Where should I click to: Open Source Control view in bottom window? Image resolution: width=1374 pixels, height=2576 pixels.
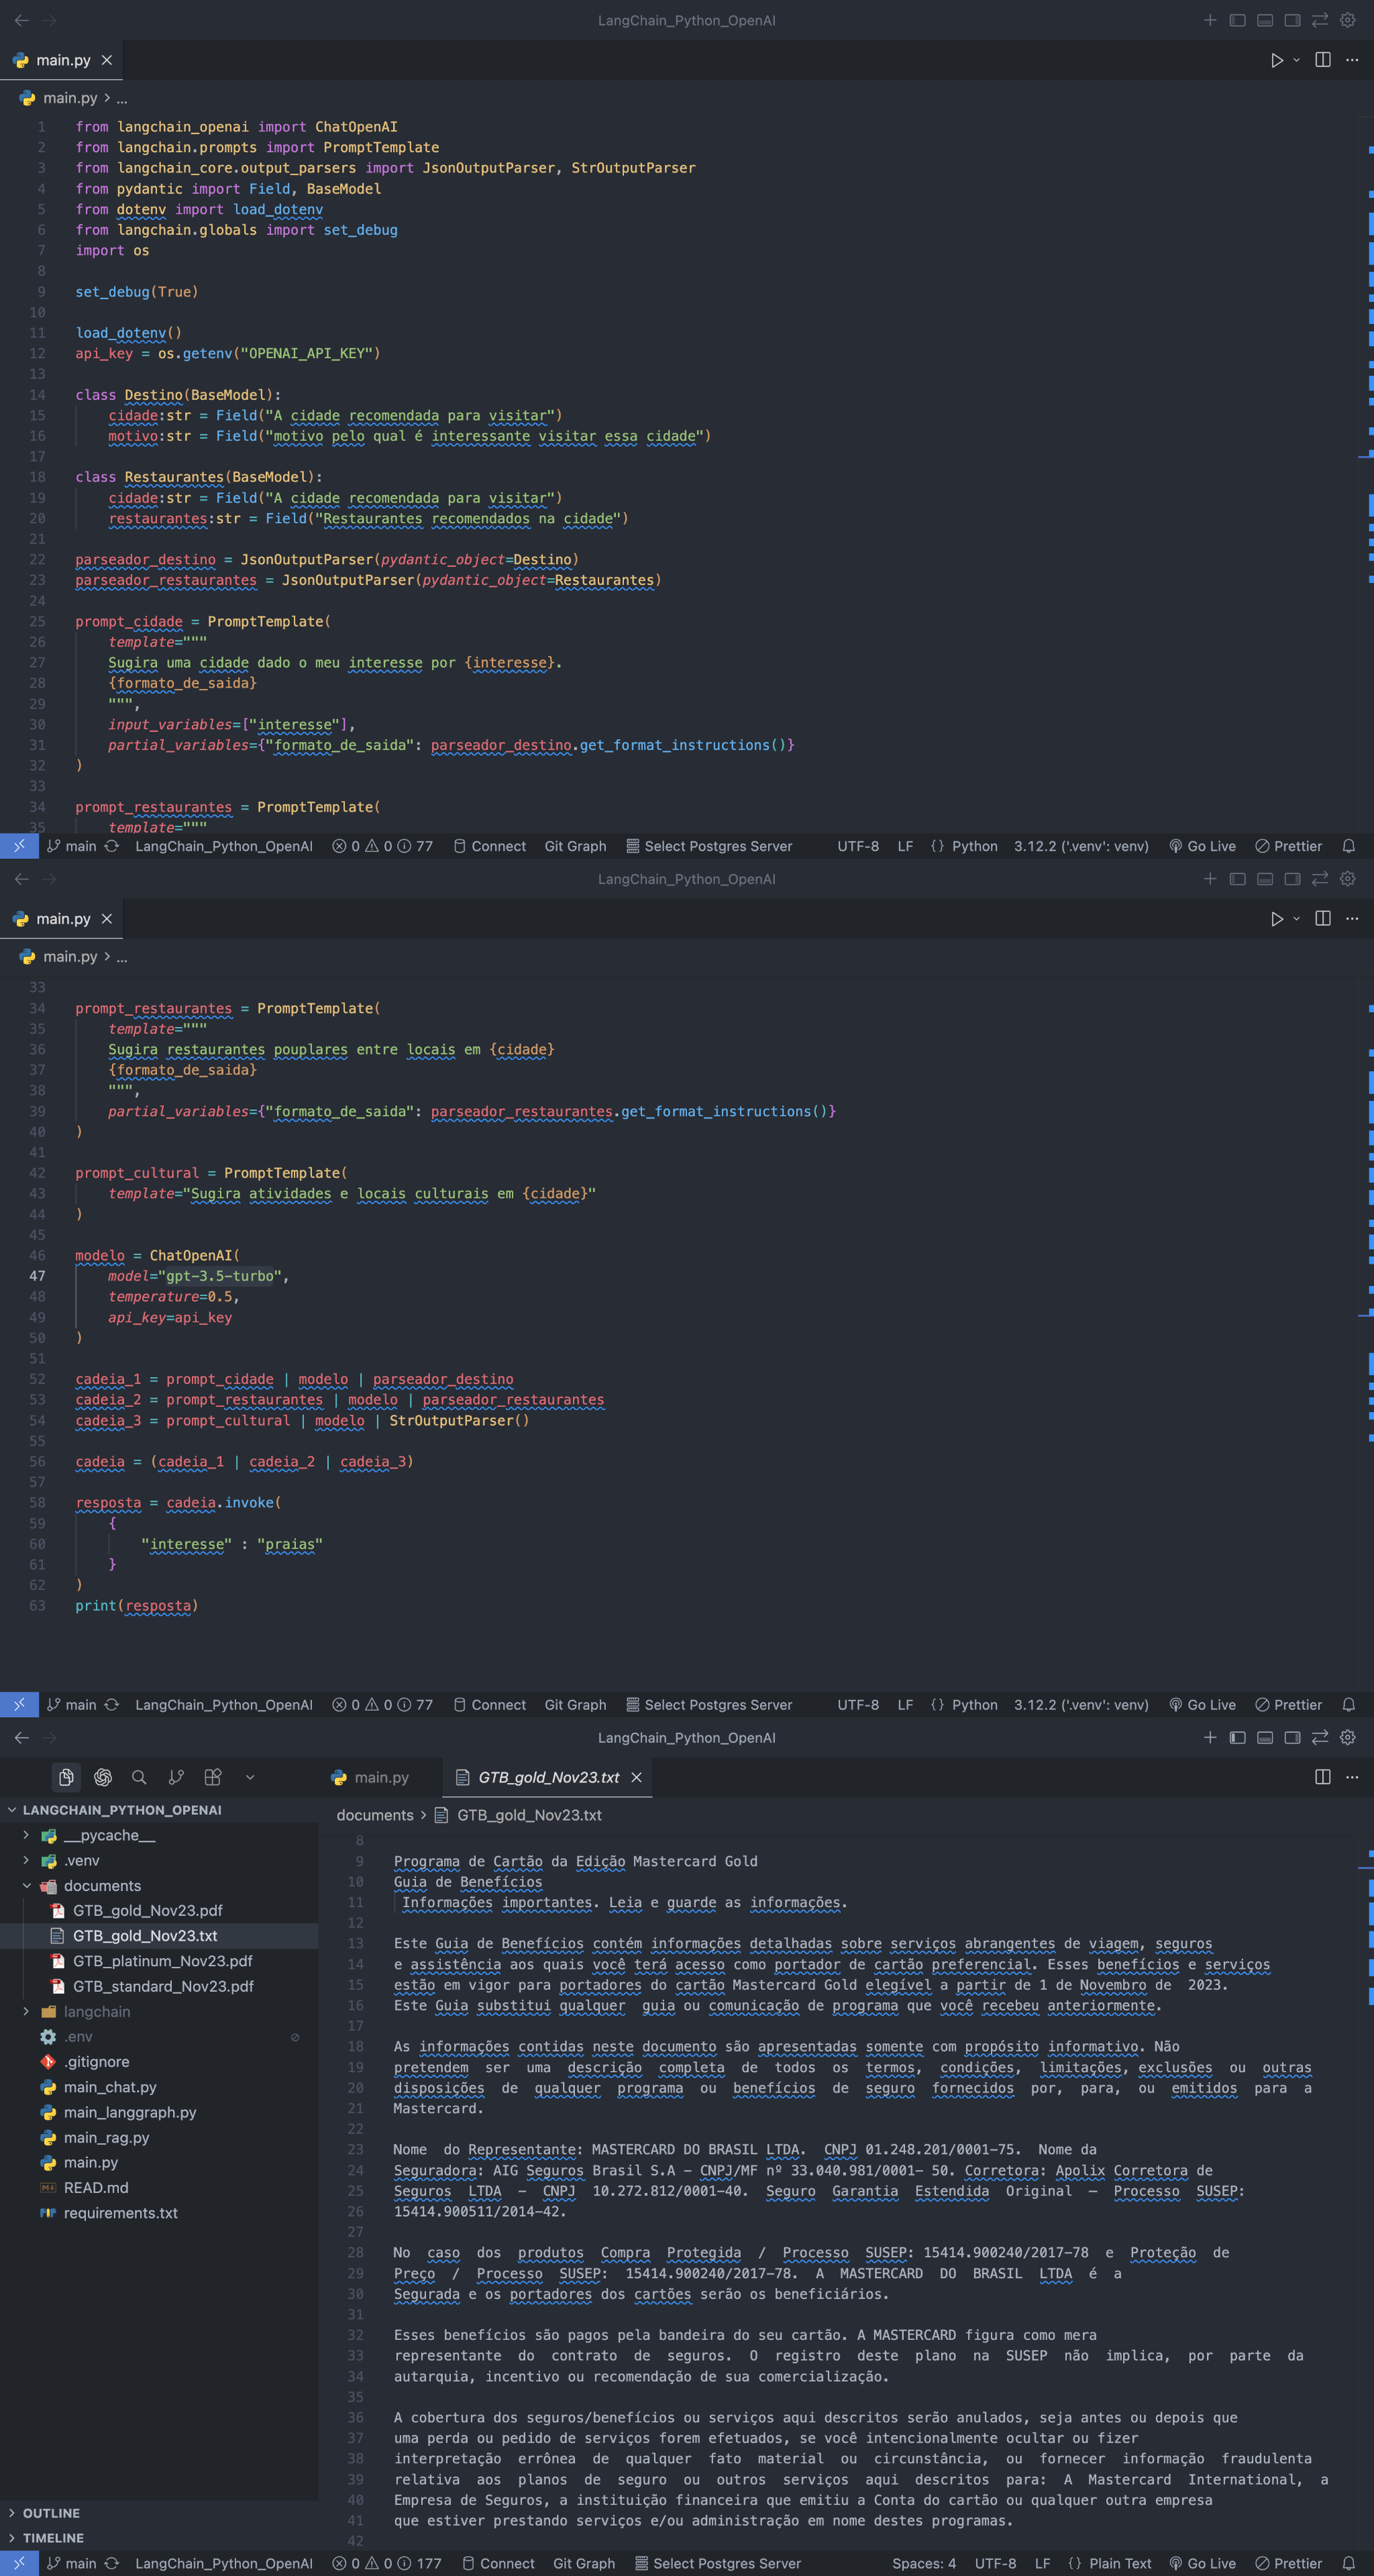176,1777
